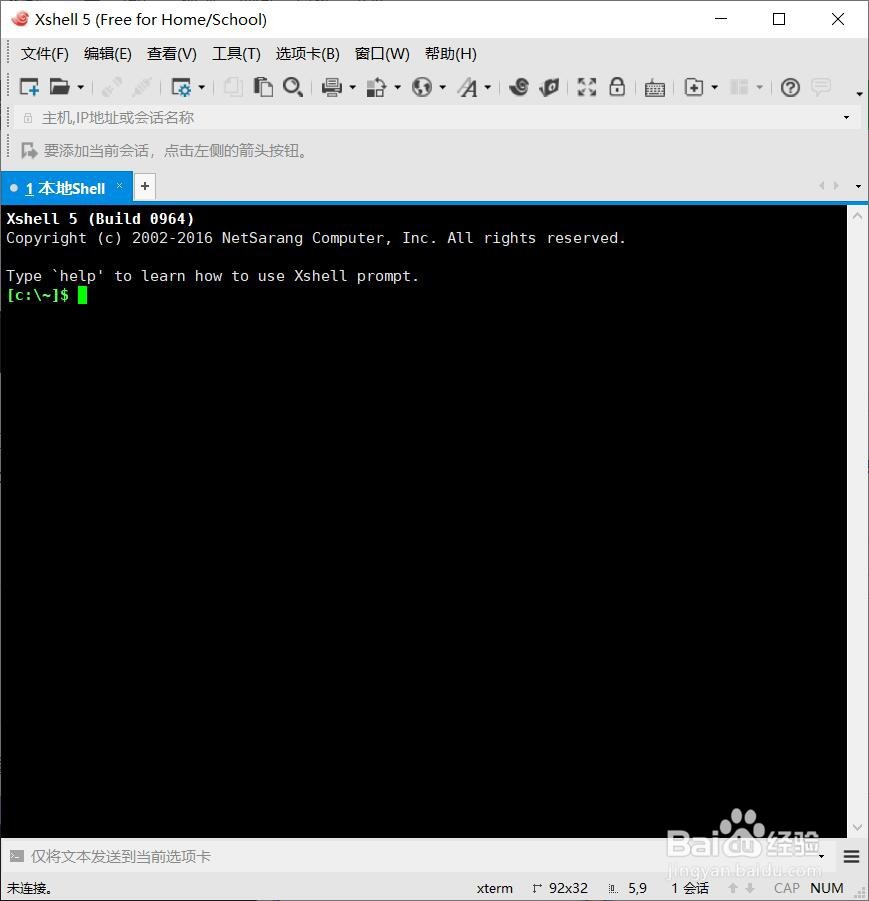Open the 帮助(H) menu
The width and height of the screenshot is (869, 901).
pyautogui.click(x=451, y=54)
